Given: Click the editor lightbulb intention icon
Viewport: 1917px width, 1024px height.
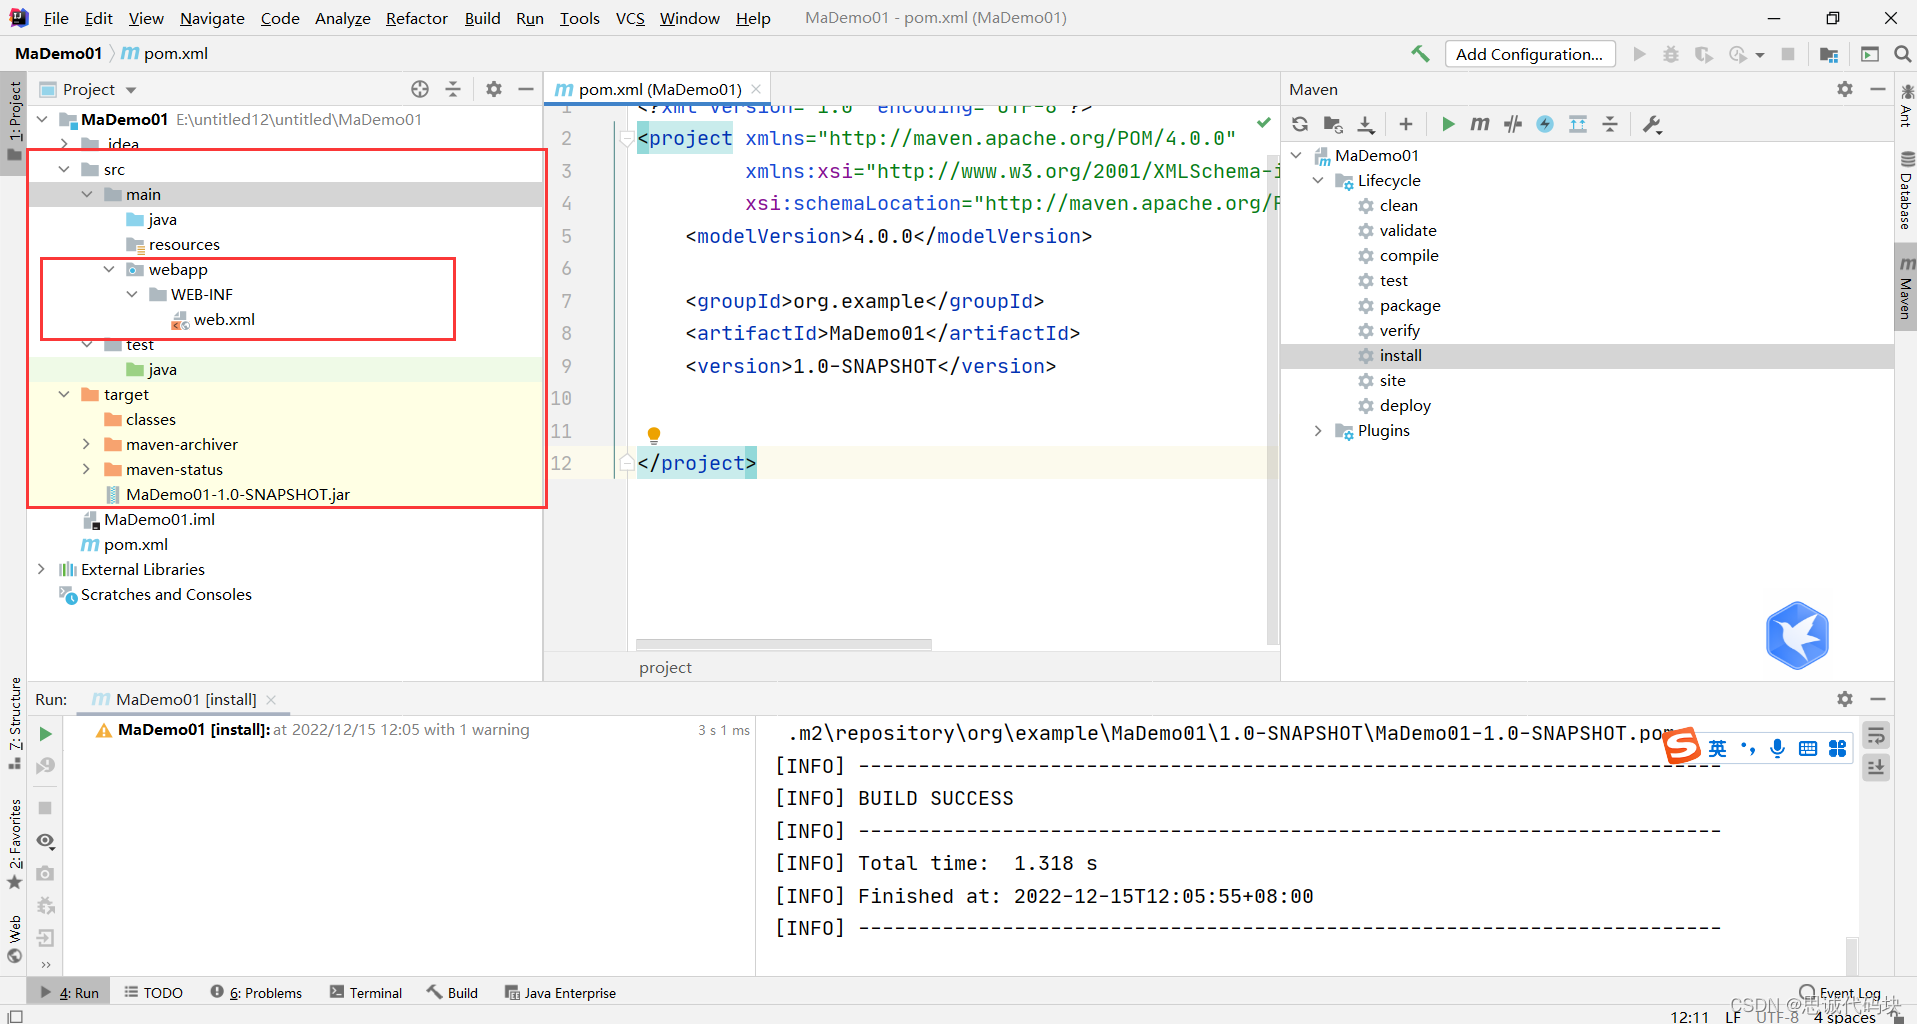Looking at the screenshot, I should (x=654, y=435).
